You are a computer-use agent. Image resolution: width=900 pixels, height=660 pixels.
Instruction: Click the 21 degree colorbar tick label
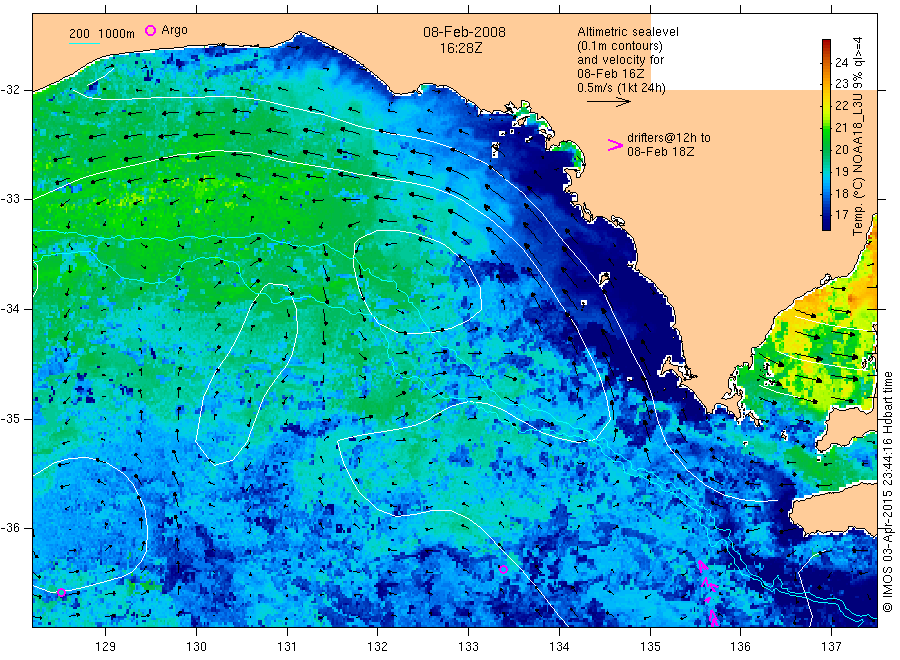(x=841, y=127)
